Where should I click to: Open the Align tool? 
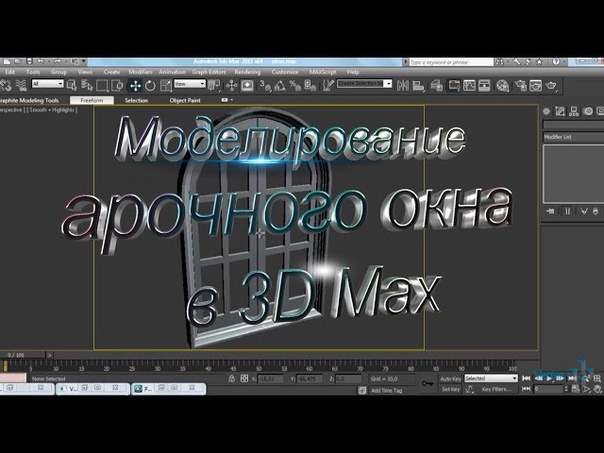pos(418,85)
